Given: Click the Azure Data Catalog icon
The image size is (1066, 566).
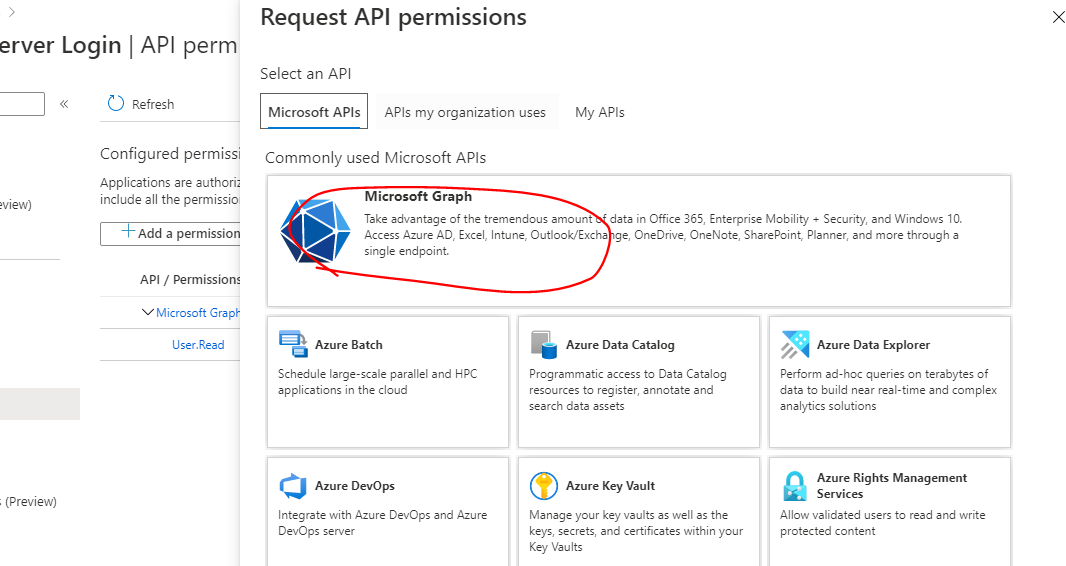Looking at the screenshot, I should (544, 344).
